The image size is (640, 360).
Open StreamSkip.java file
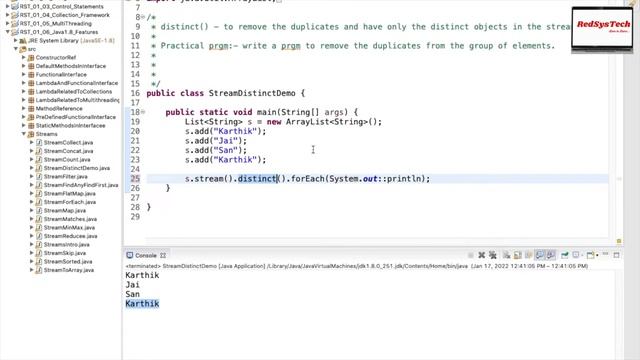(64, 253)
